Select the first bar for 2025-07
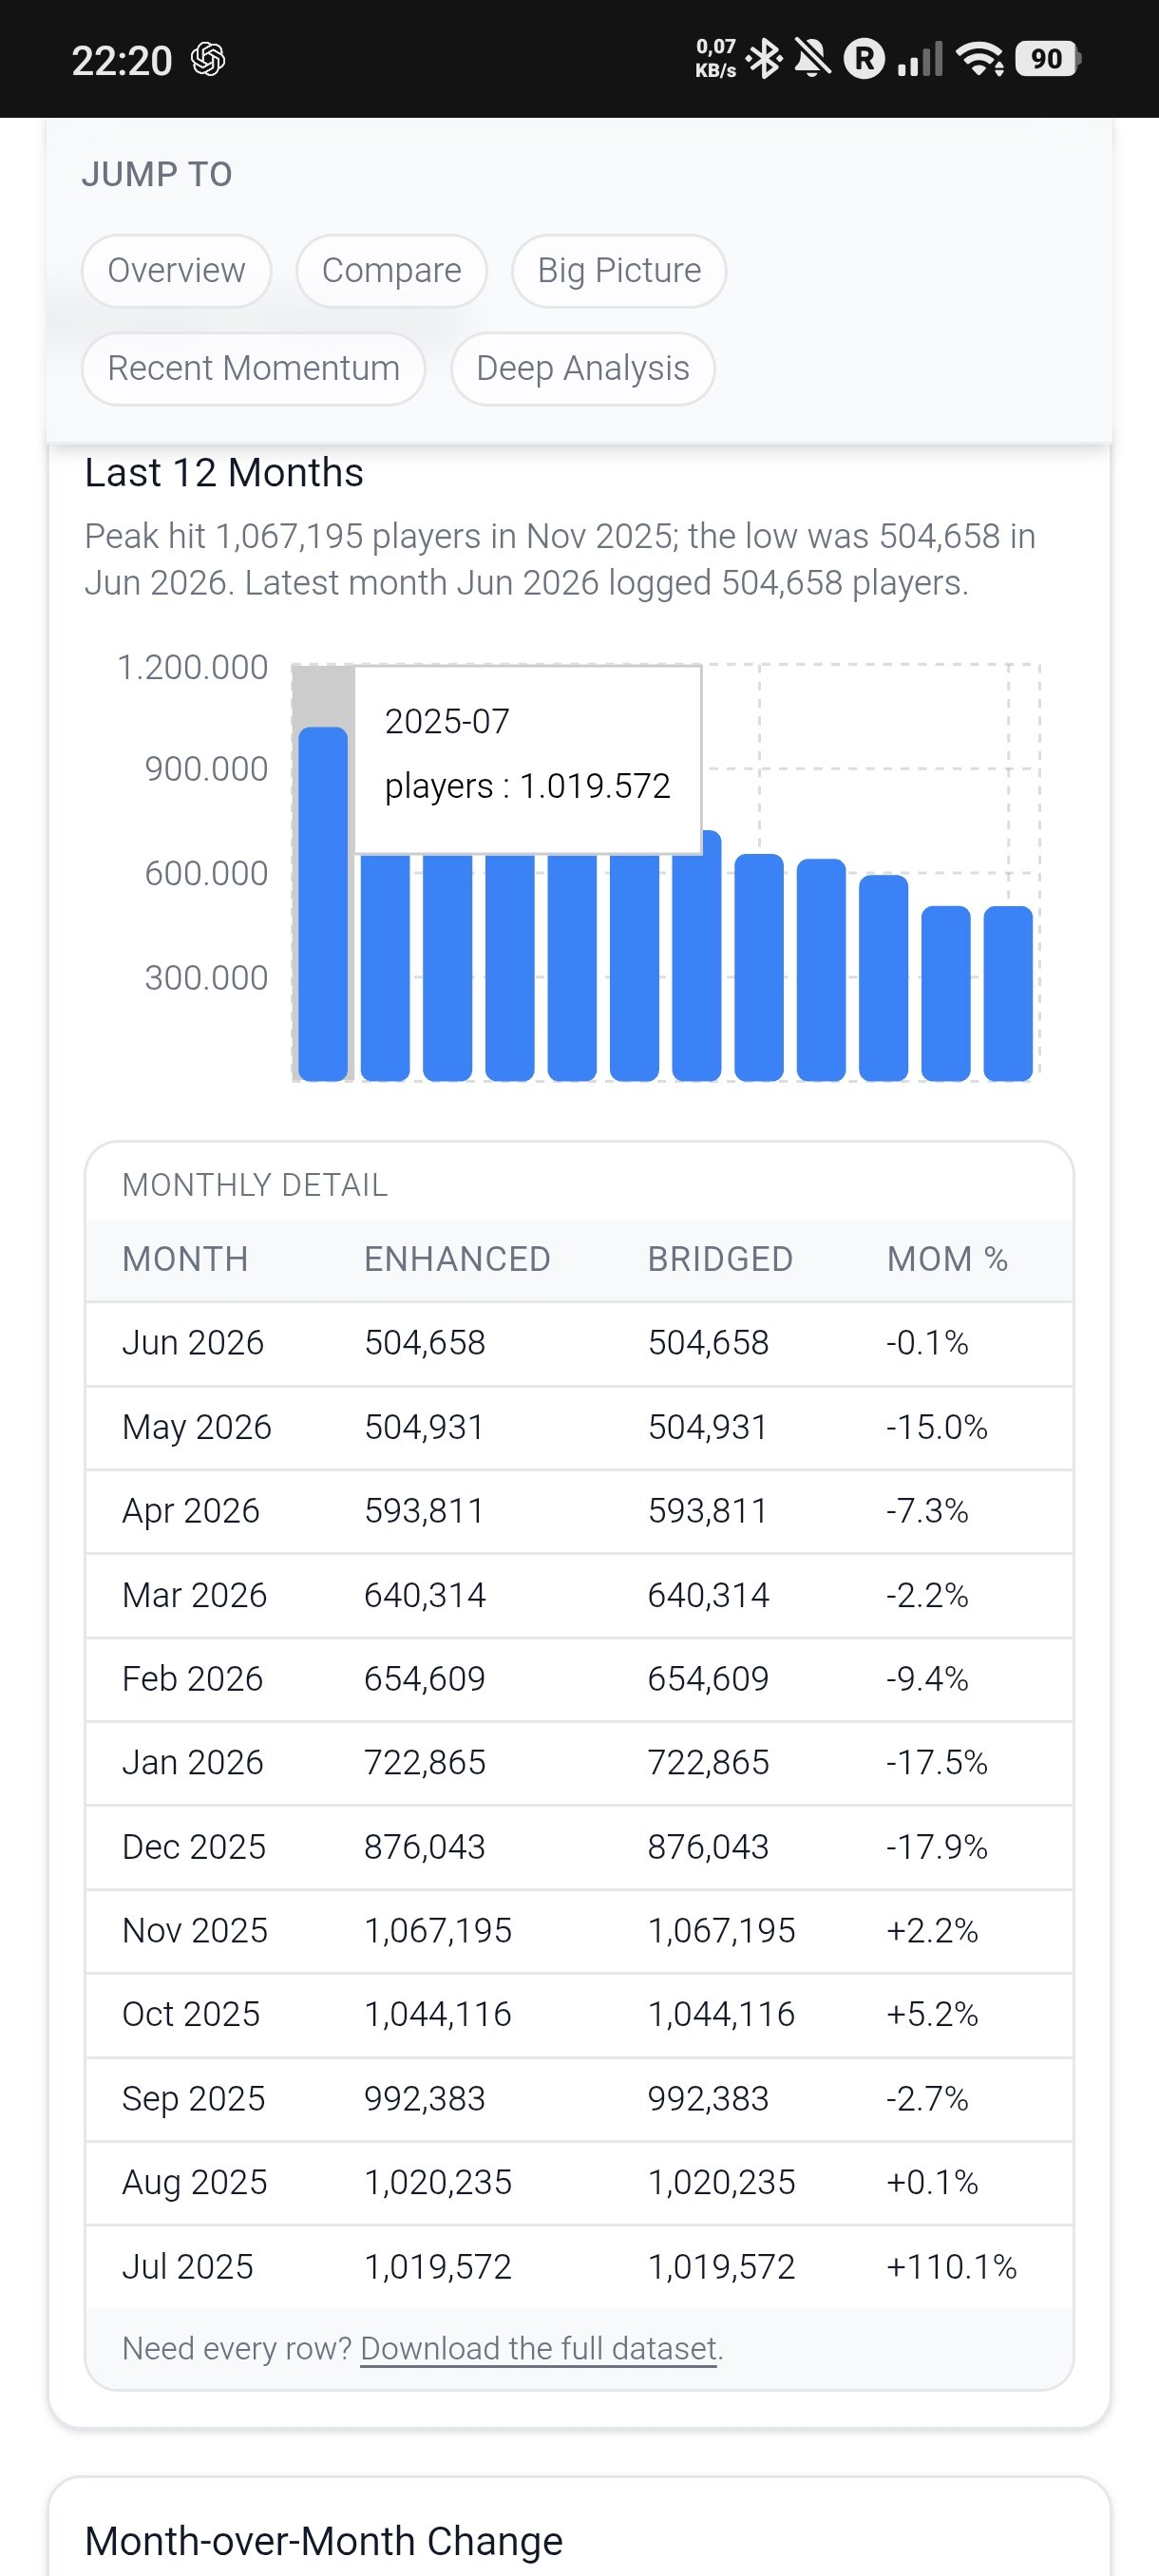Image resolution: width=1159 pixels, height=2576 pixels. 323,904
